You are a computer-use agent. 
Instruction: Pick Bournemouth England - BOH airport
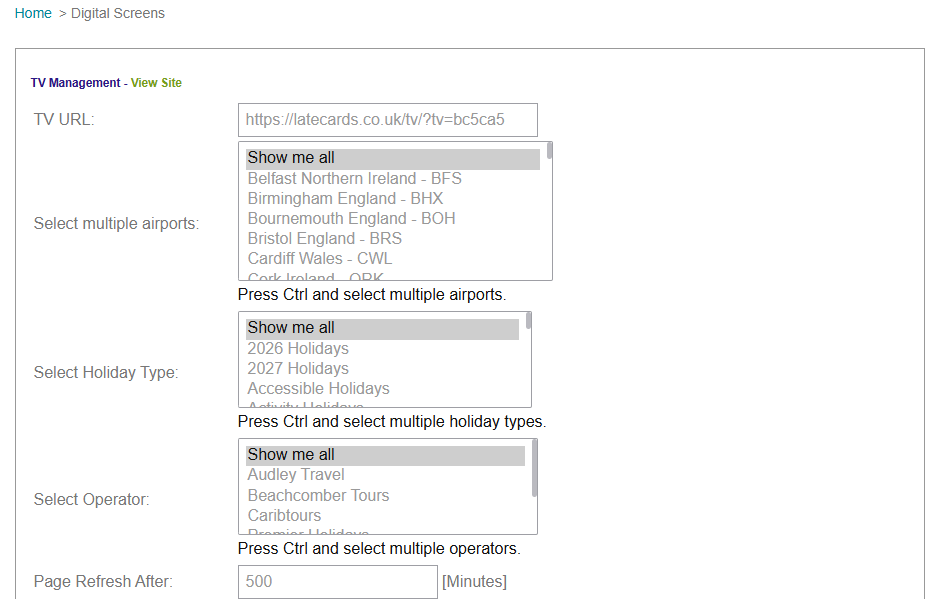(x=351, y=219)
